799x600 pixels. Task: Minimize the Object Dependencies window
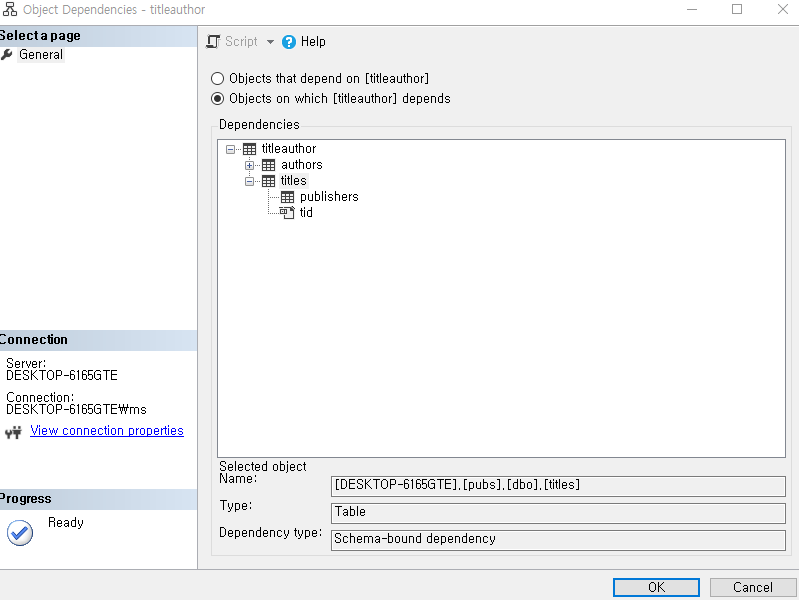(691, 9)
